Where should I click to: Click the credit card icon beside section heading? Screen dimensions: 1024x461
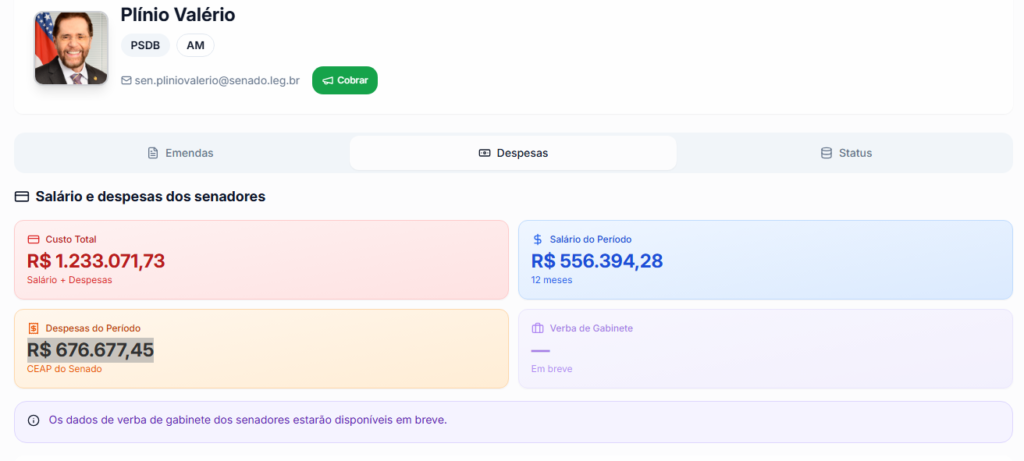pos(22,197)
